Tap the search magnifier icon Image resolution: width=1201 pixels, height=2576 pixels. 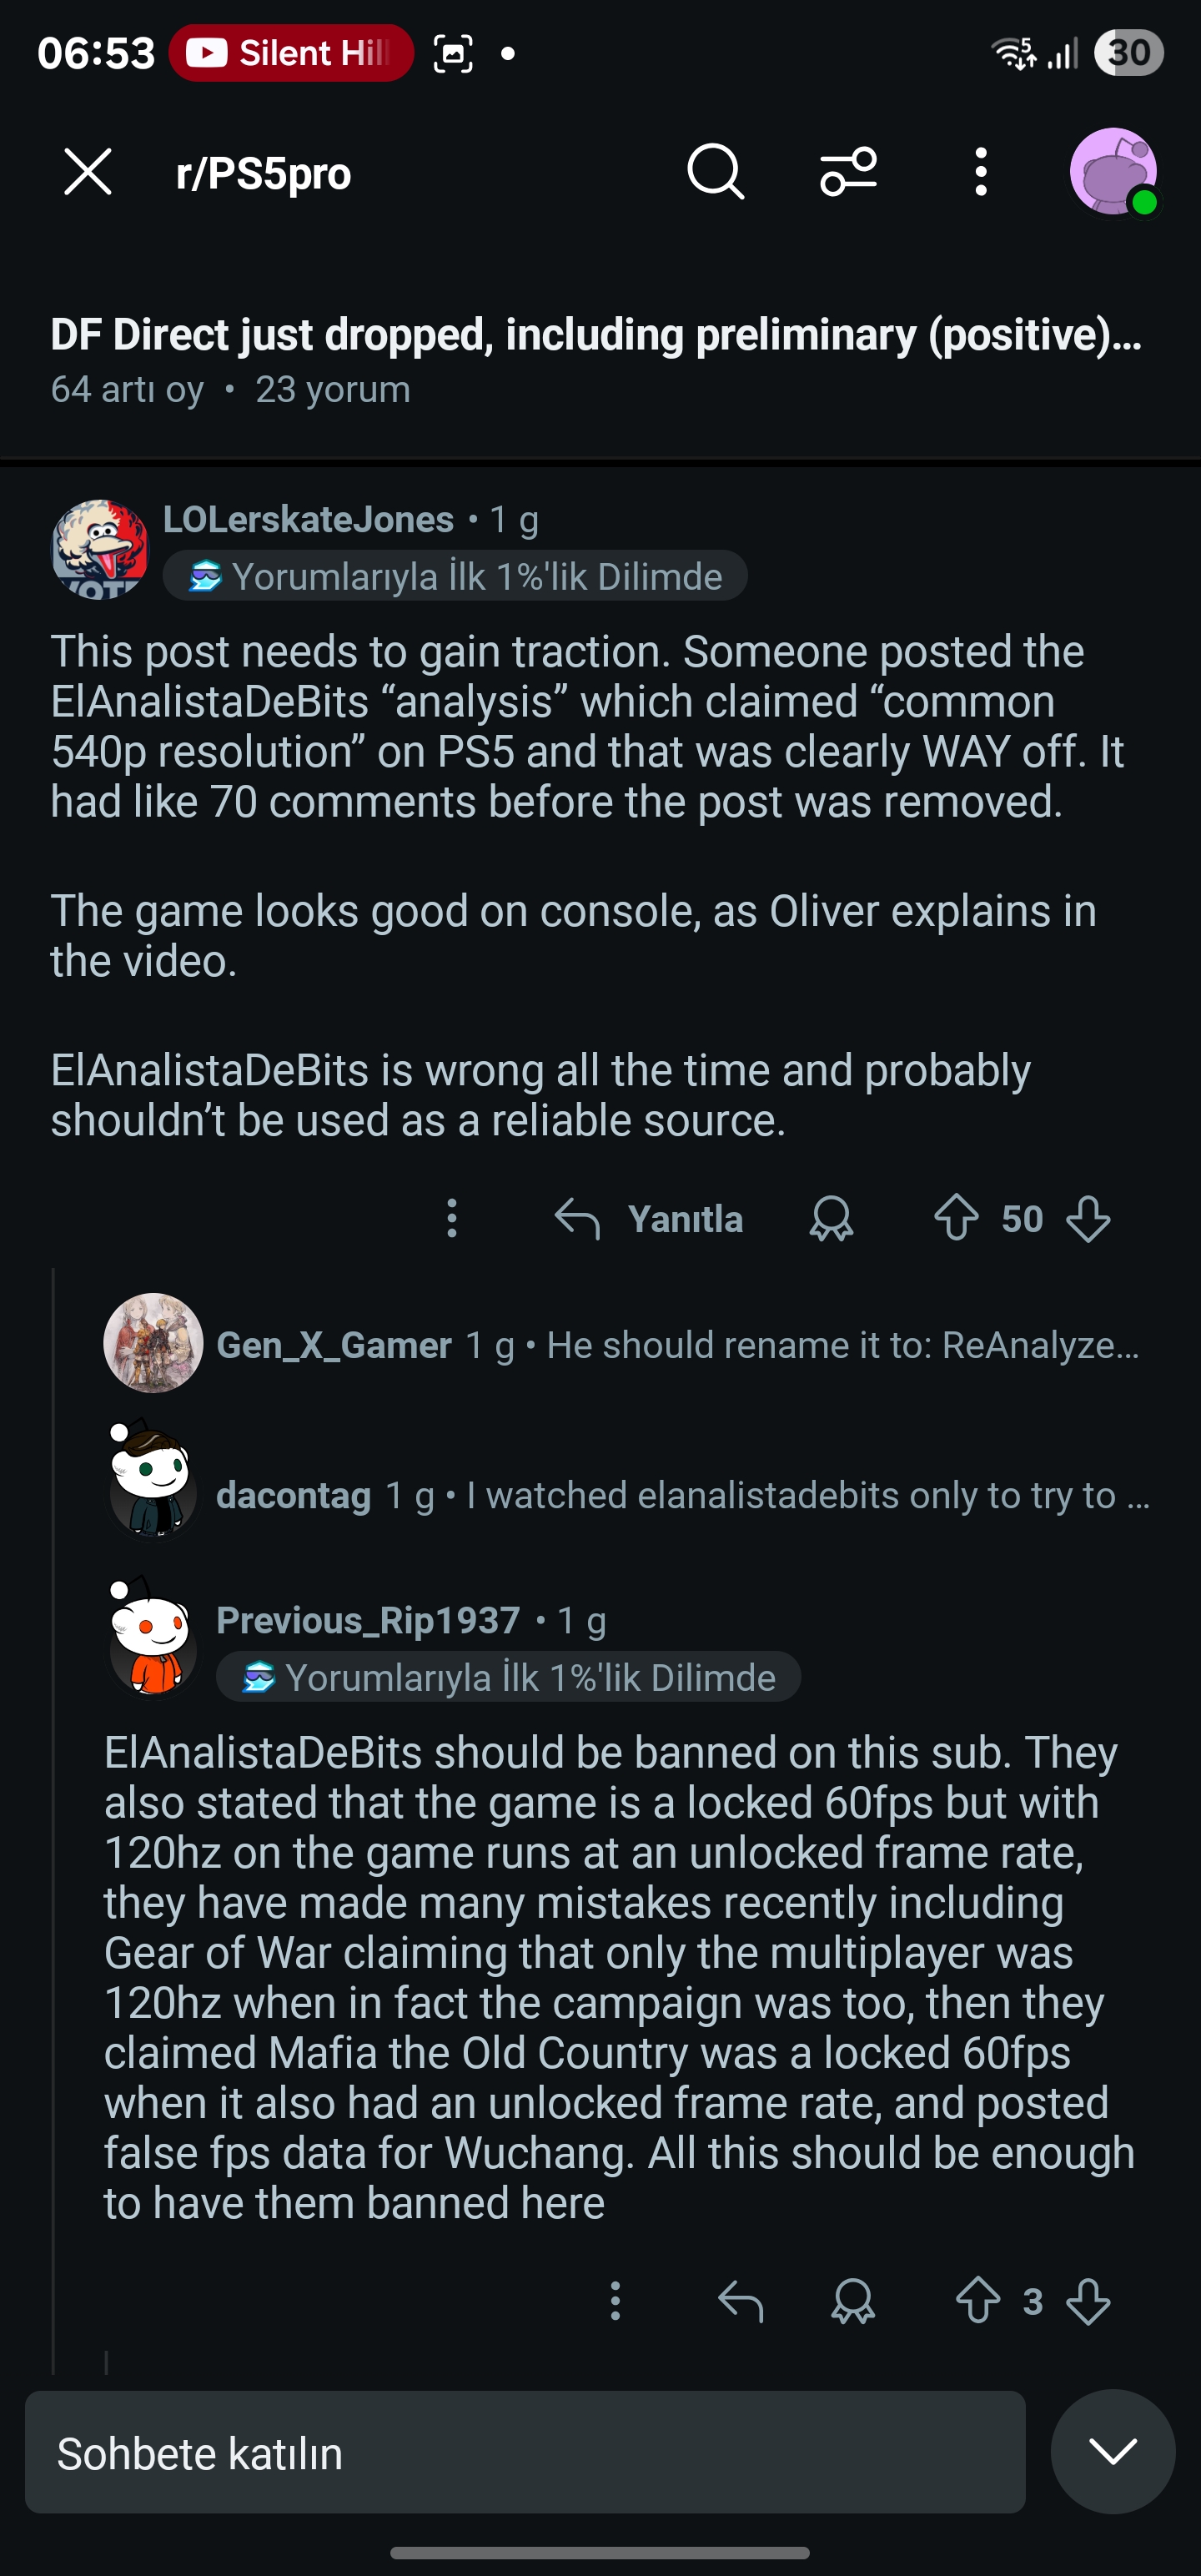pos(715,172)
